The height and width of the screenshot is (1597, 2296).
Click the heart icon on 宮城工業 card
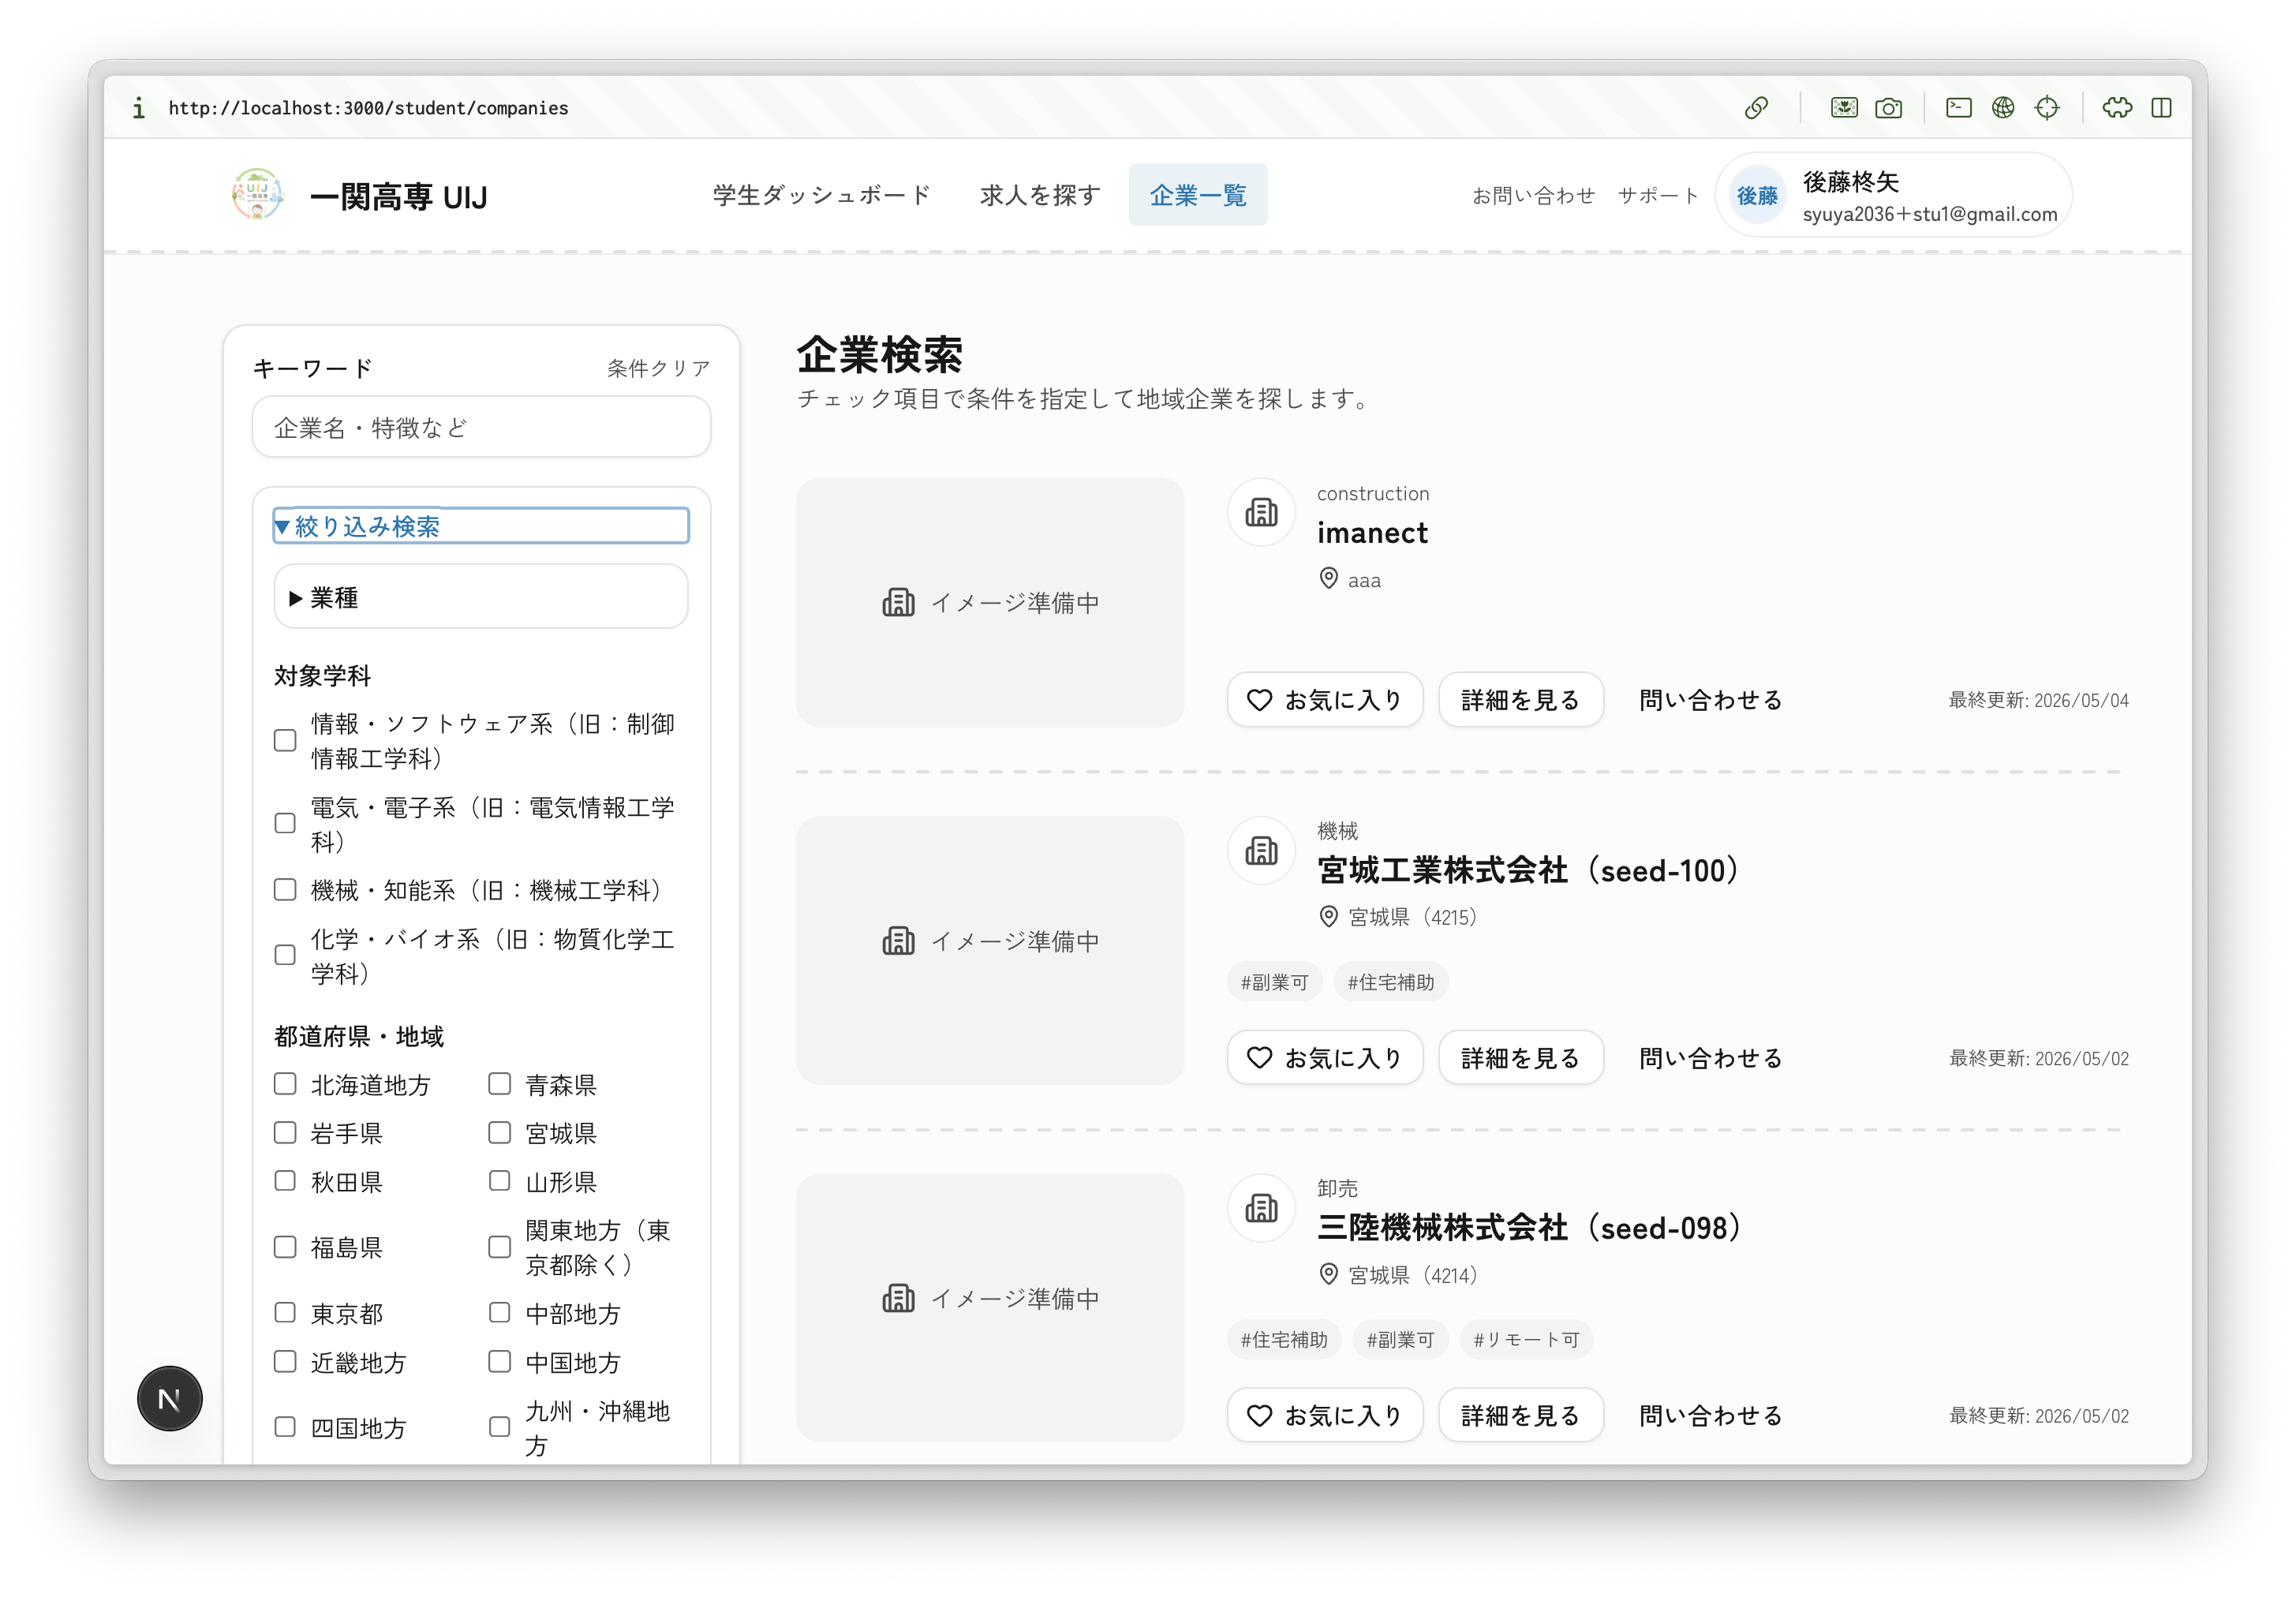point(1259,1058)
